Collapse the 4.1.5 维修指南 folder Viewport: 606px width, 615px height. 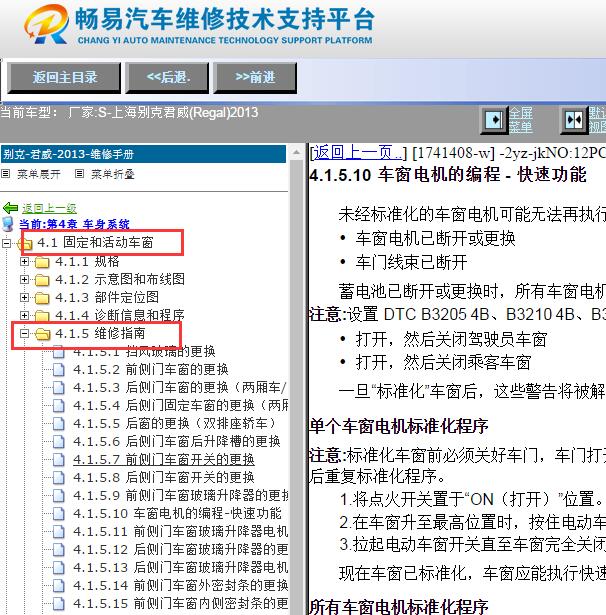(x=24, y=333)
